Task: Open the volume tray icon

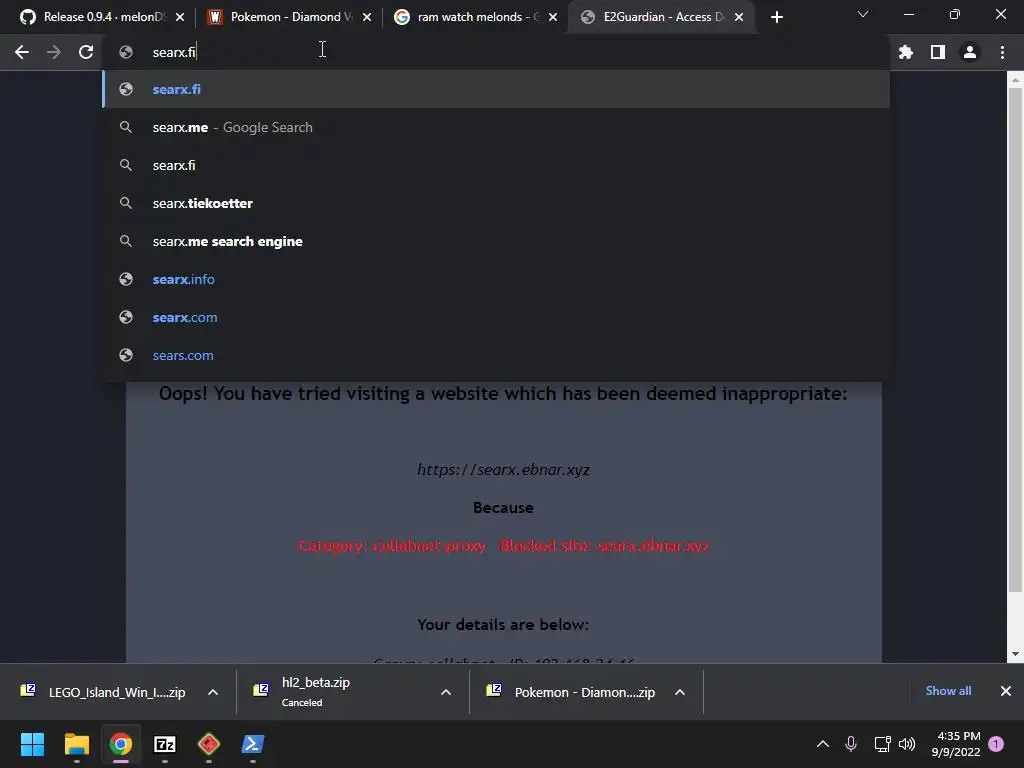Action: 907,744
